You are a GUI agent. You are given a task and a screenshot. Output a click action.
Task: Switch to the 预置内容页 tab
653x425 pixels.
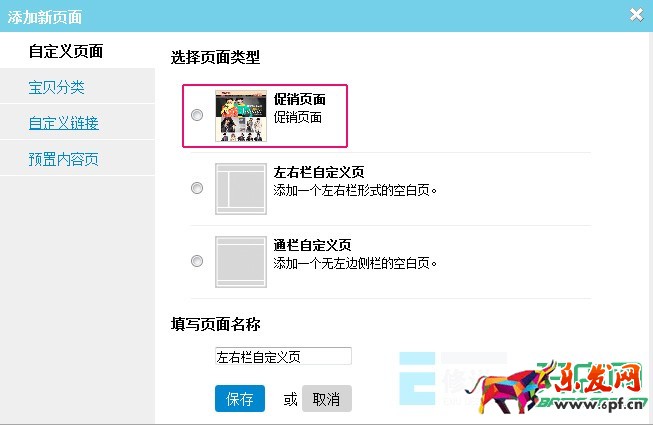point(63,159)
